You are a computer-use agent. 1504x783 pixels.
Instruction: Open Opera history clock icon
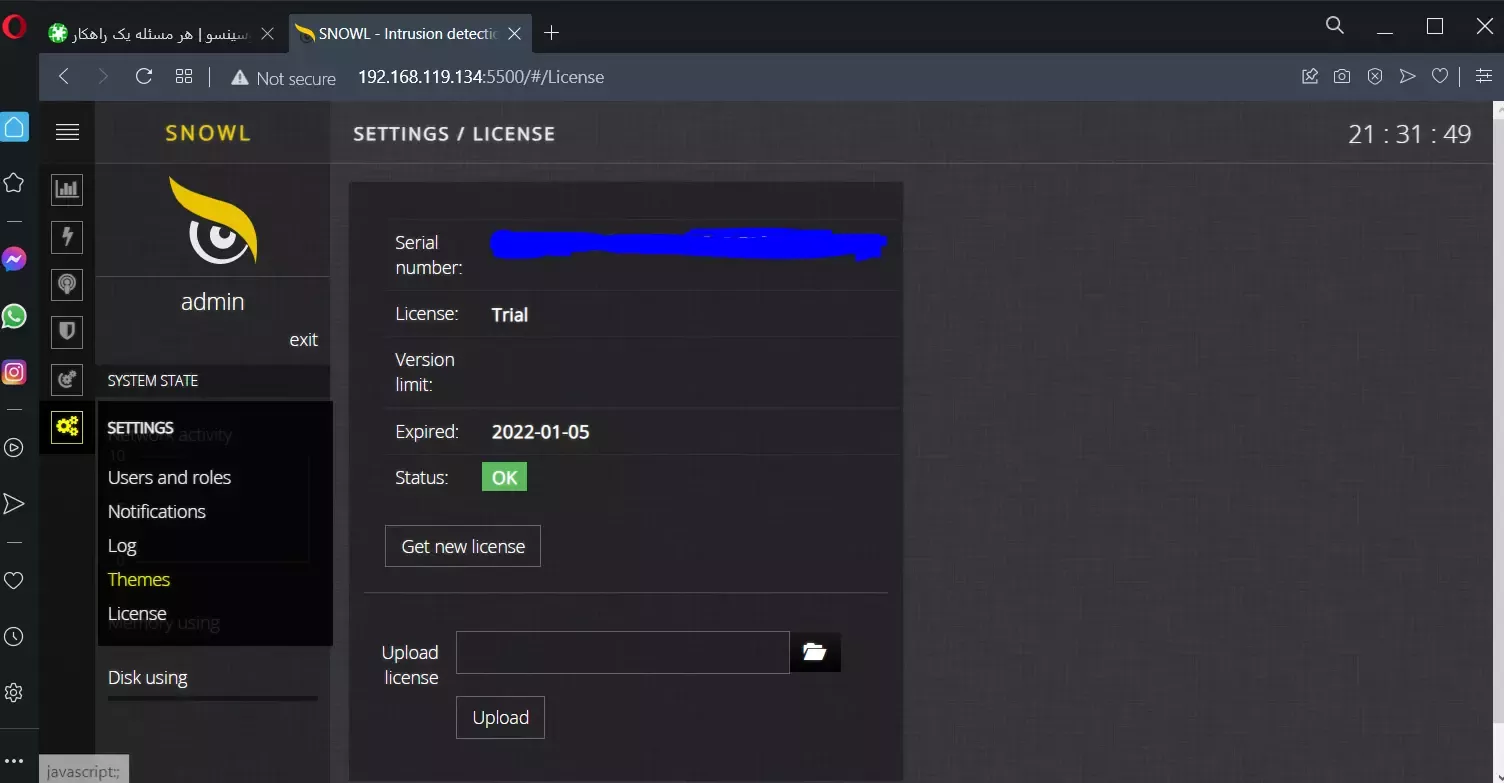[14, 636]
